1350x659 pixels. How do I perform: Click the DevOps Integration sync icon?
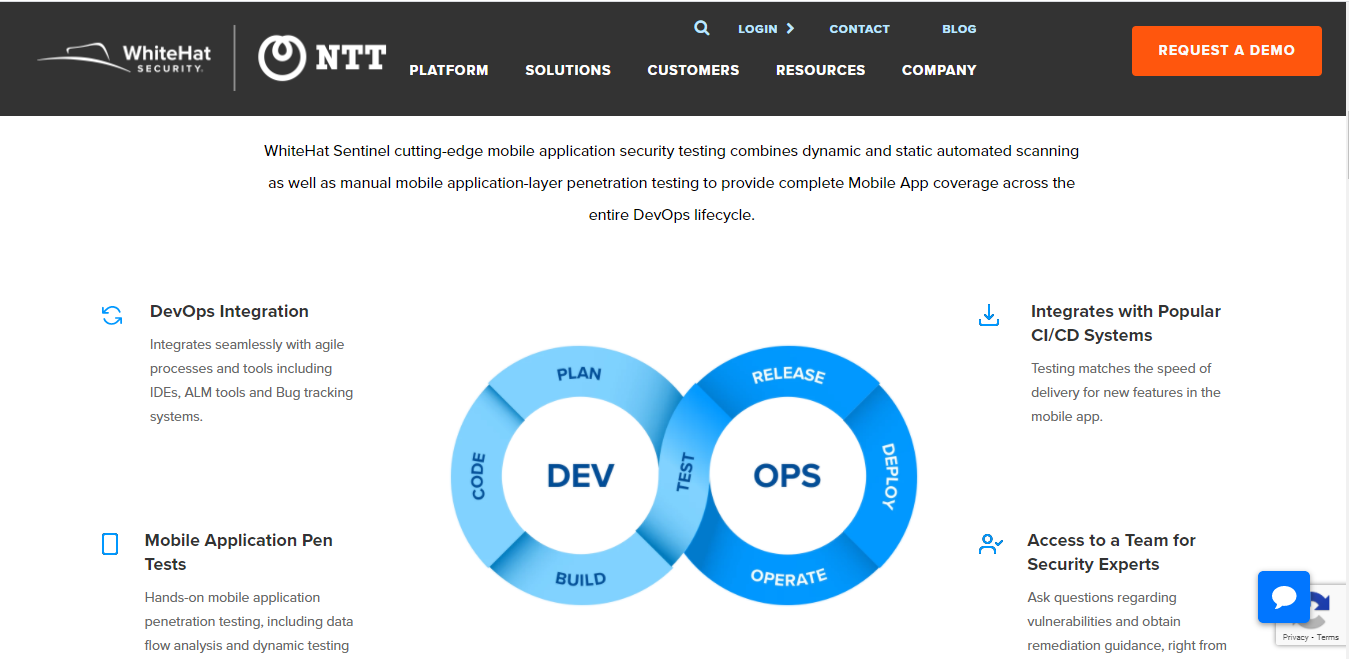click(112, 316)
